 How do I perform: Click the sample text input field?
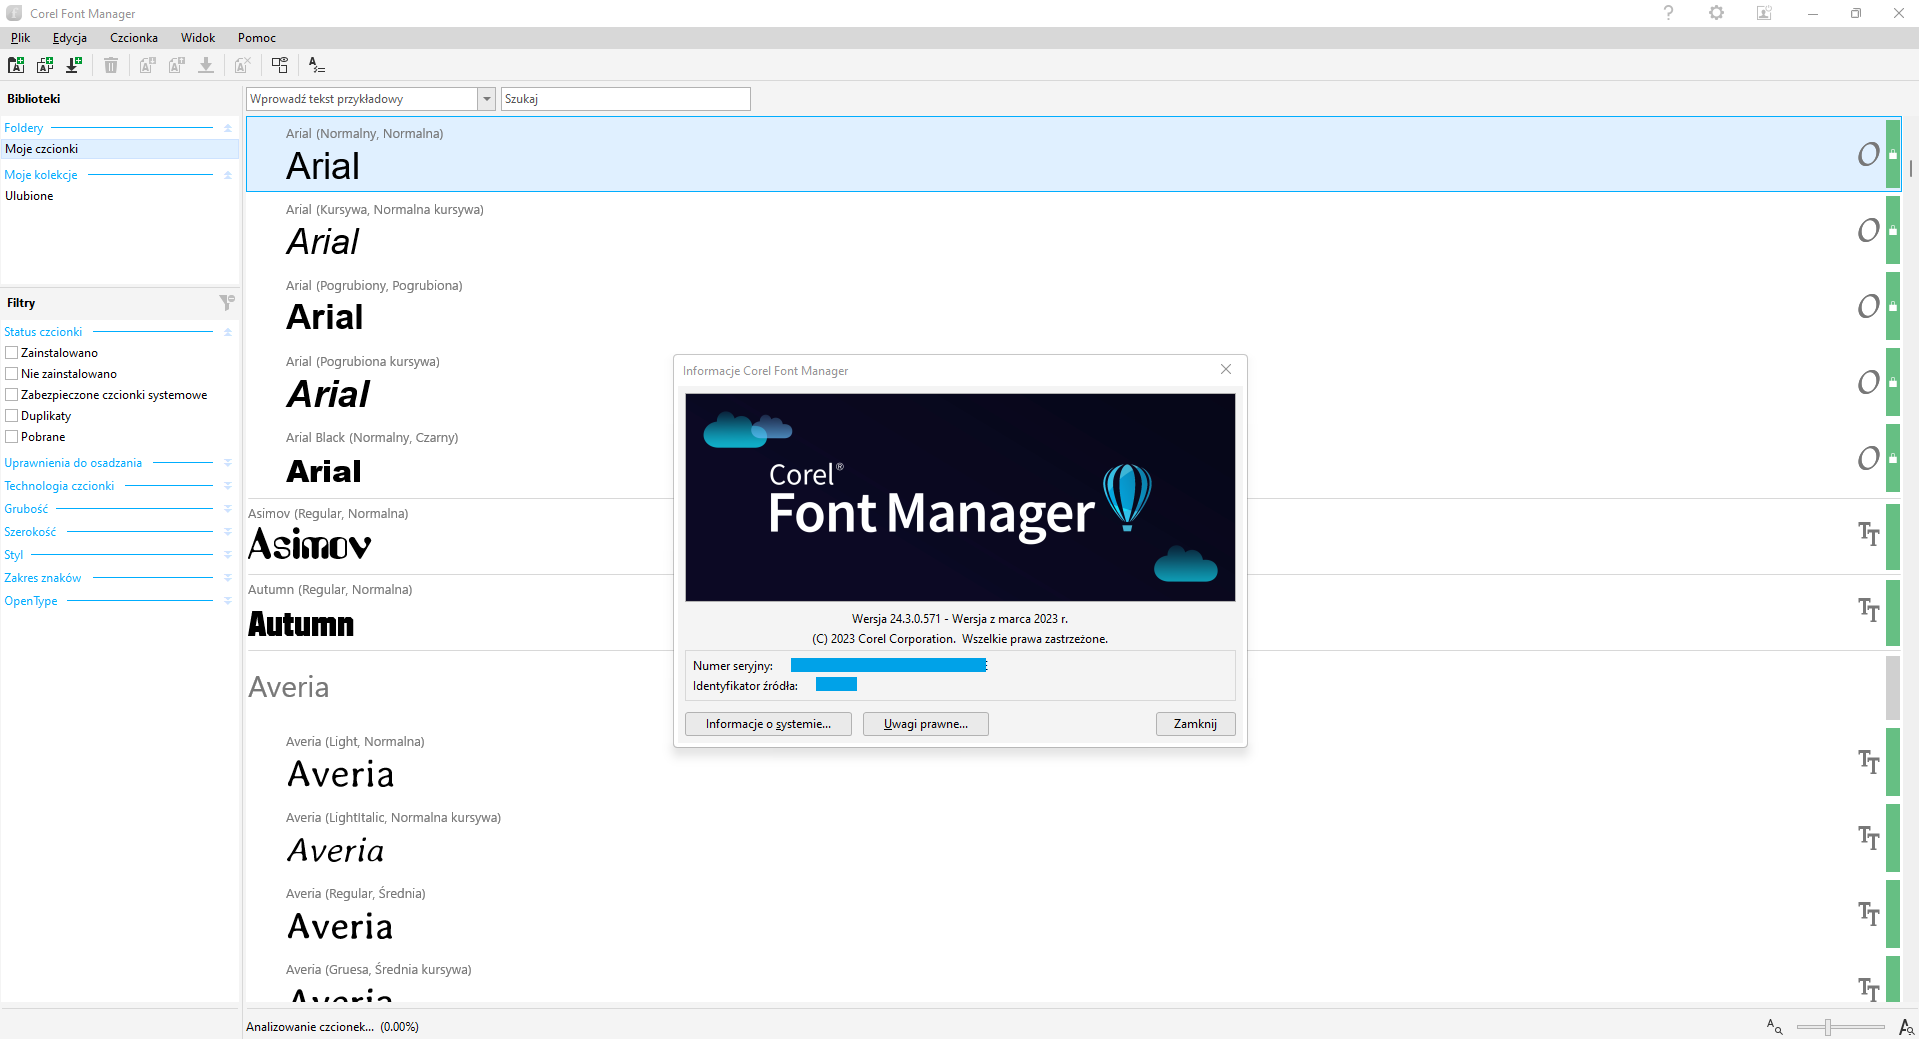click(x=362, y=99)
